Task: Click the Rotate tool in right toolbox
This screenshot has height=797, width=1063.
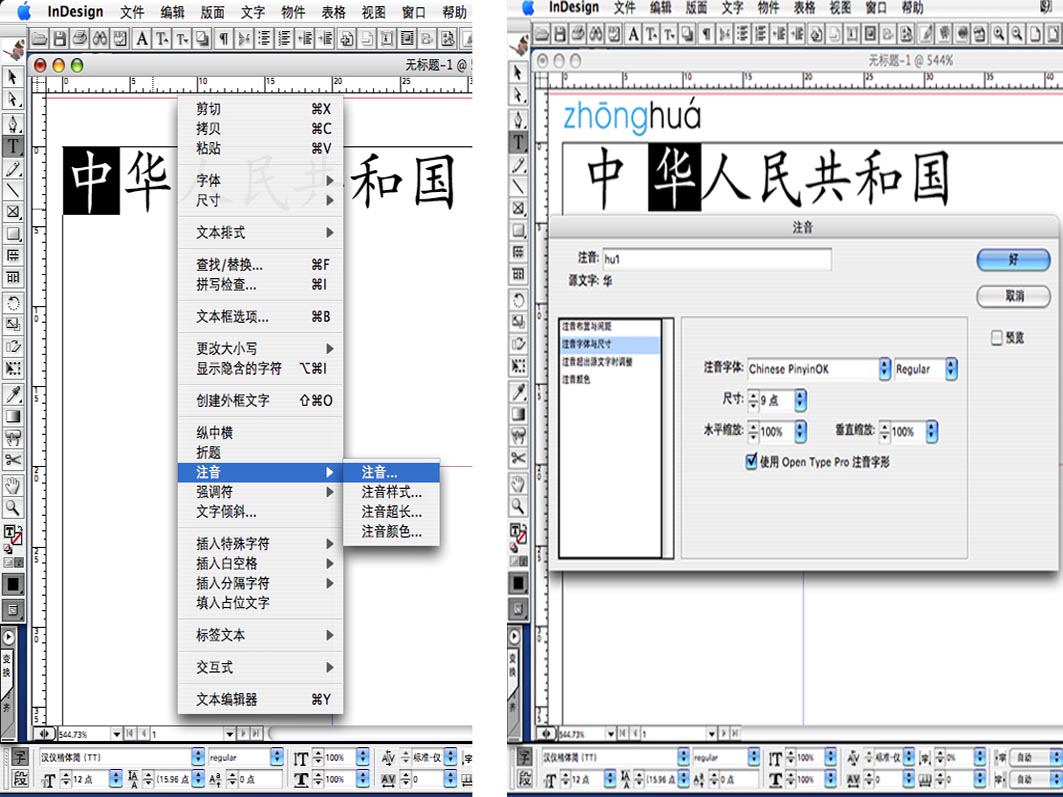Action: pos(518,299)
